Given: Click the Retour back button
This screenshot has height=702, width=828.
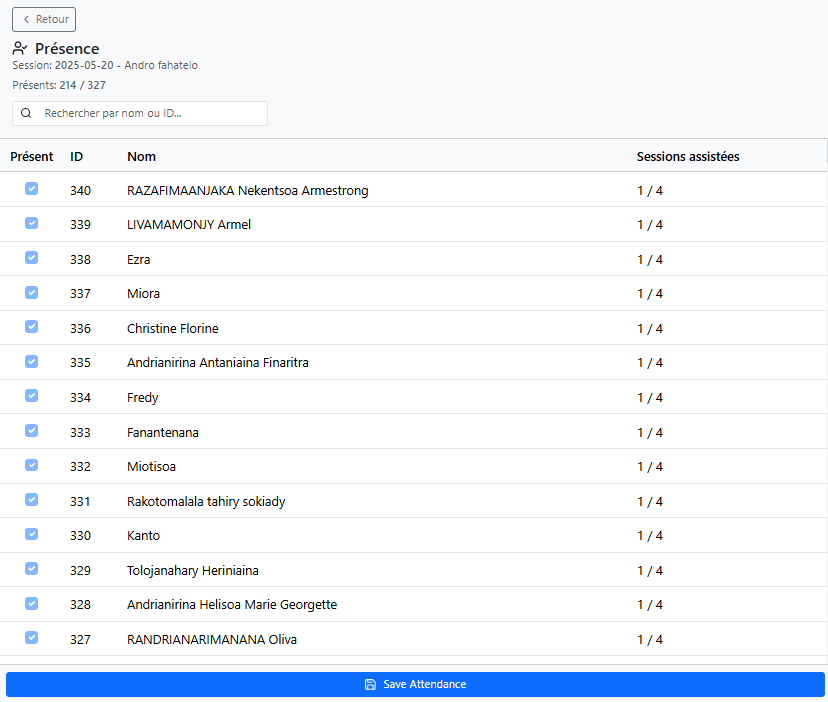Looking at the screenshot, I should pyautogui.click(x=44, y=19).
